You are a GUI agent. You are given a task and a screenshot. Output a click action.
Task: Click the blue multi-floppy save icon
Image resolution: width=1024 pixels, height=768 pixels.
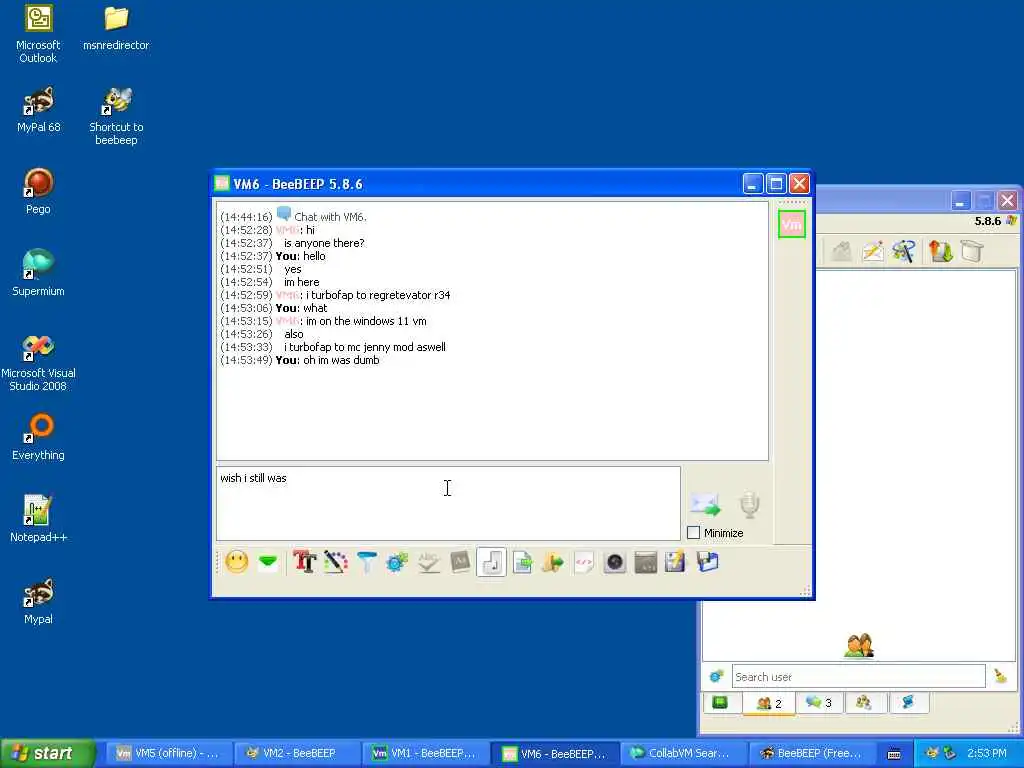tap(707, 562)
